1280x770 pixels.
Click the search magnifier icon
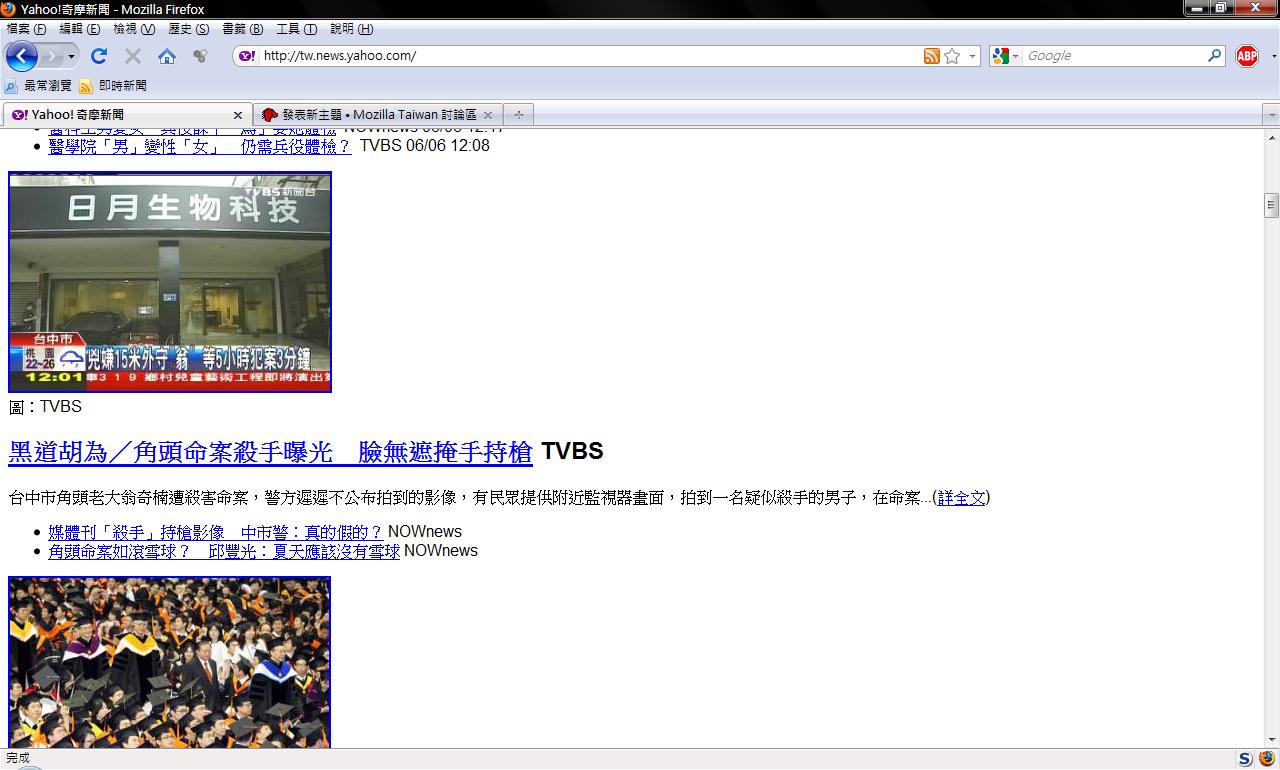click(1215, 56)
